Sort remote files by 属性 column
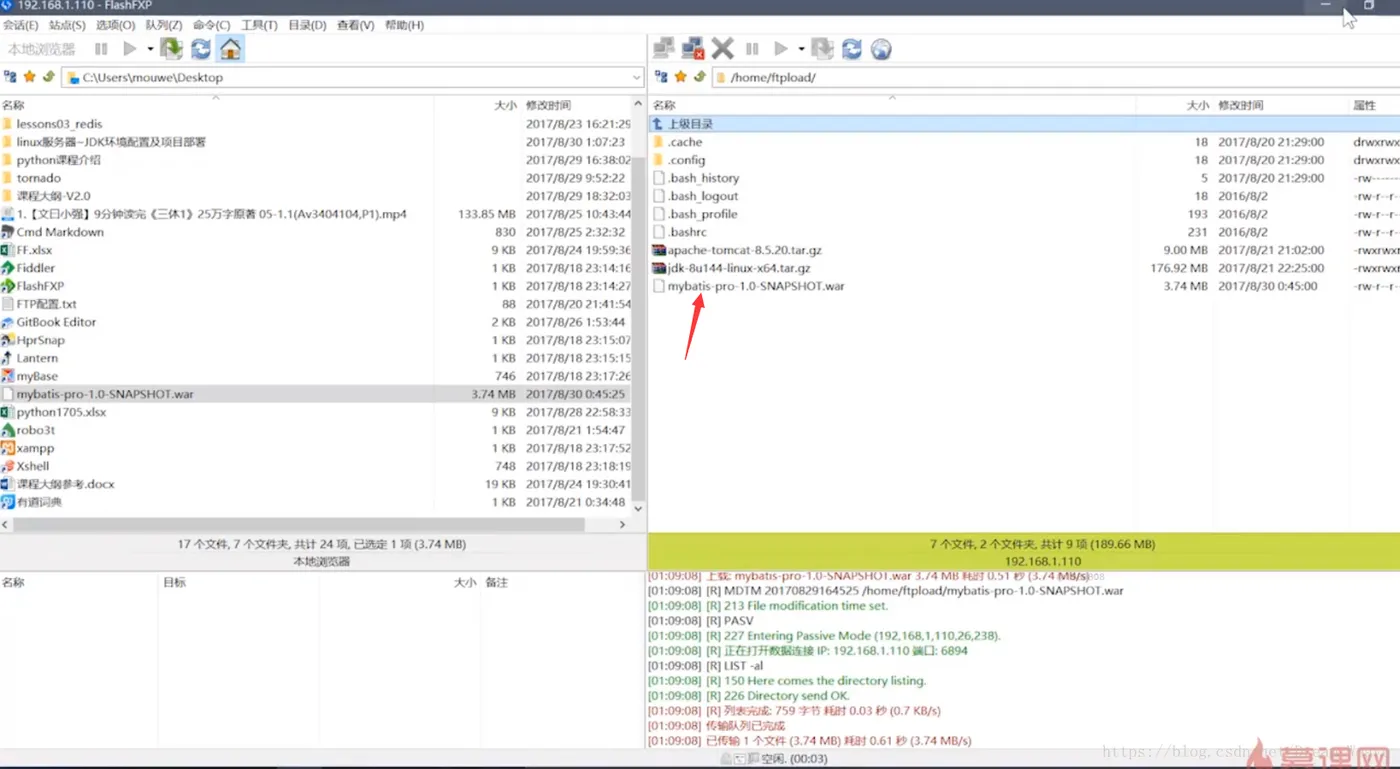 (x=1364, y=105)
